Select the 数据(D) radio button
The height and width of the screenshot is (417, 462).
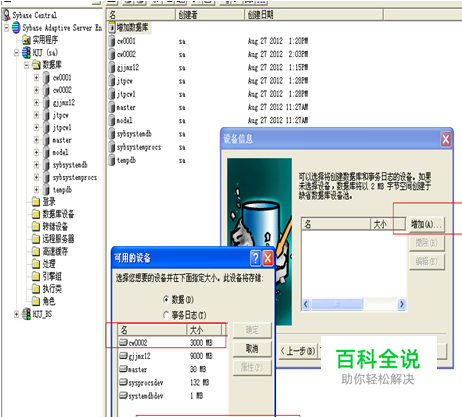(166, 300)
